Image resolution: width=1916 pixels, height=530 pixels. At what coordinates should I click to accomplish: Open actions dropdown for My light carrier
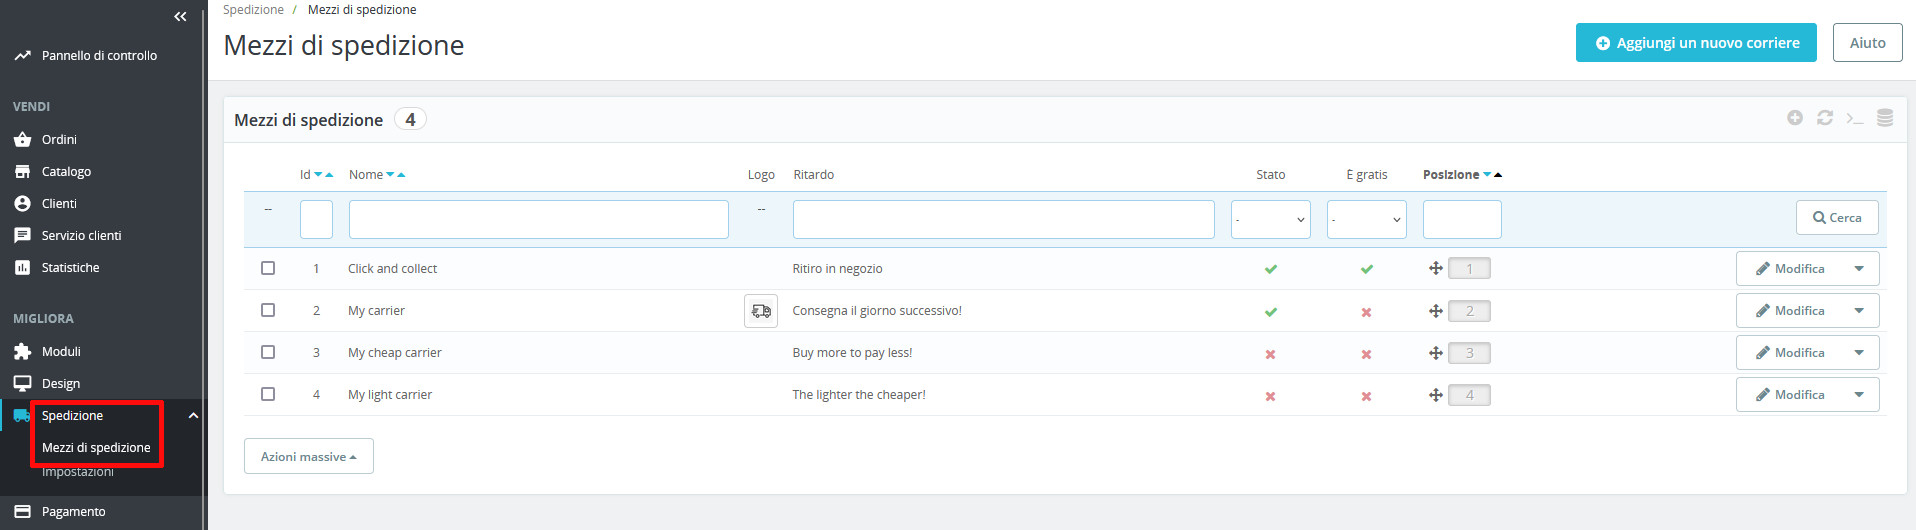click(x=1859, y=395)
